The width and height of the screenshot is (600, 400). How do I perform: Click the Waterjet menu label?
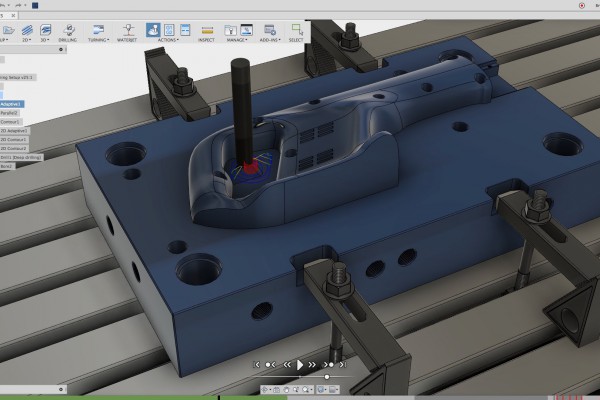pos(127,40)
